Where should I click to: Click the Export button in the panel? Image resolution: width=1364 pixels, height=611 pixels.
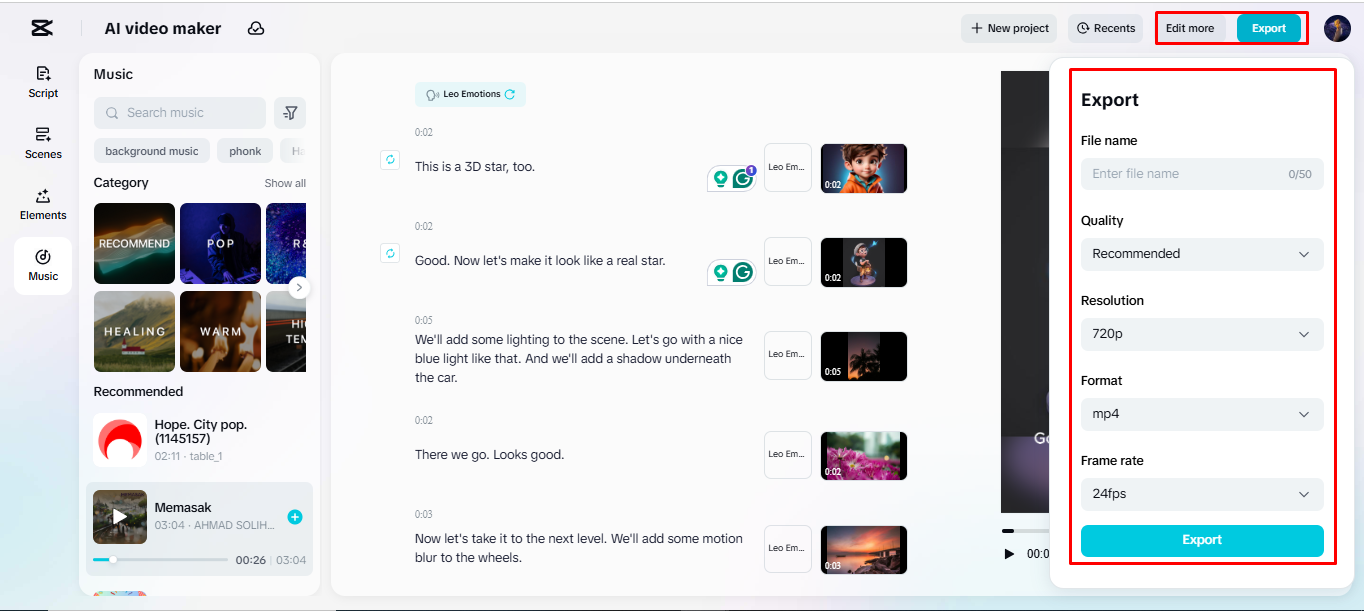click(x=1201, y=540)
